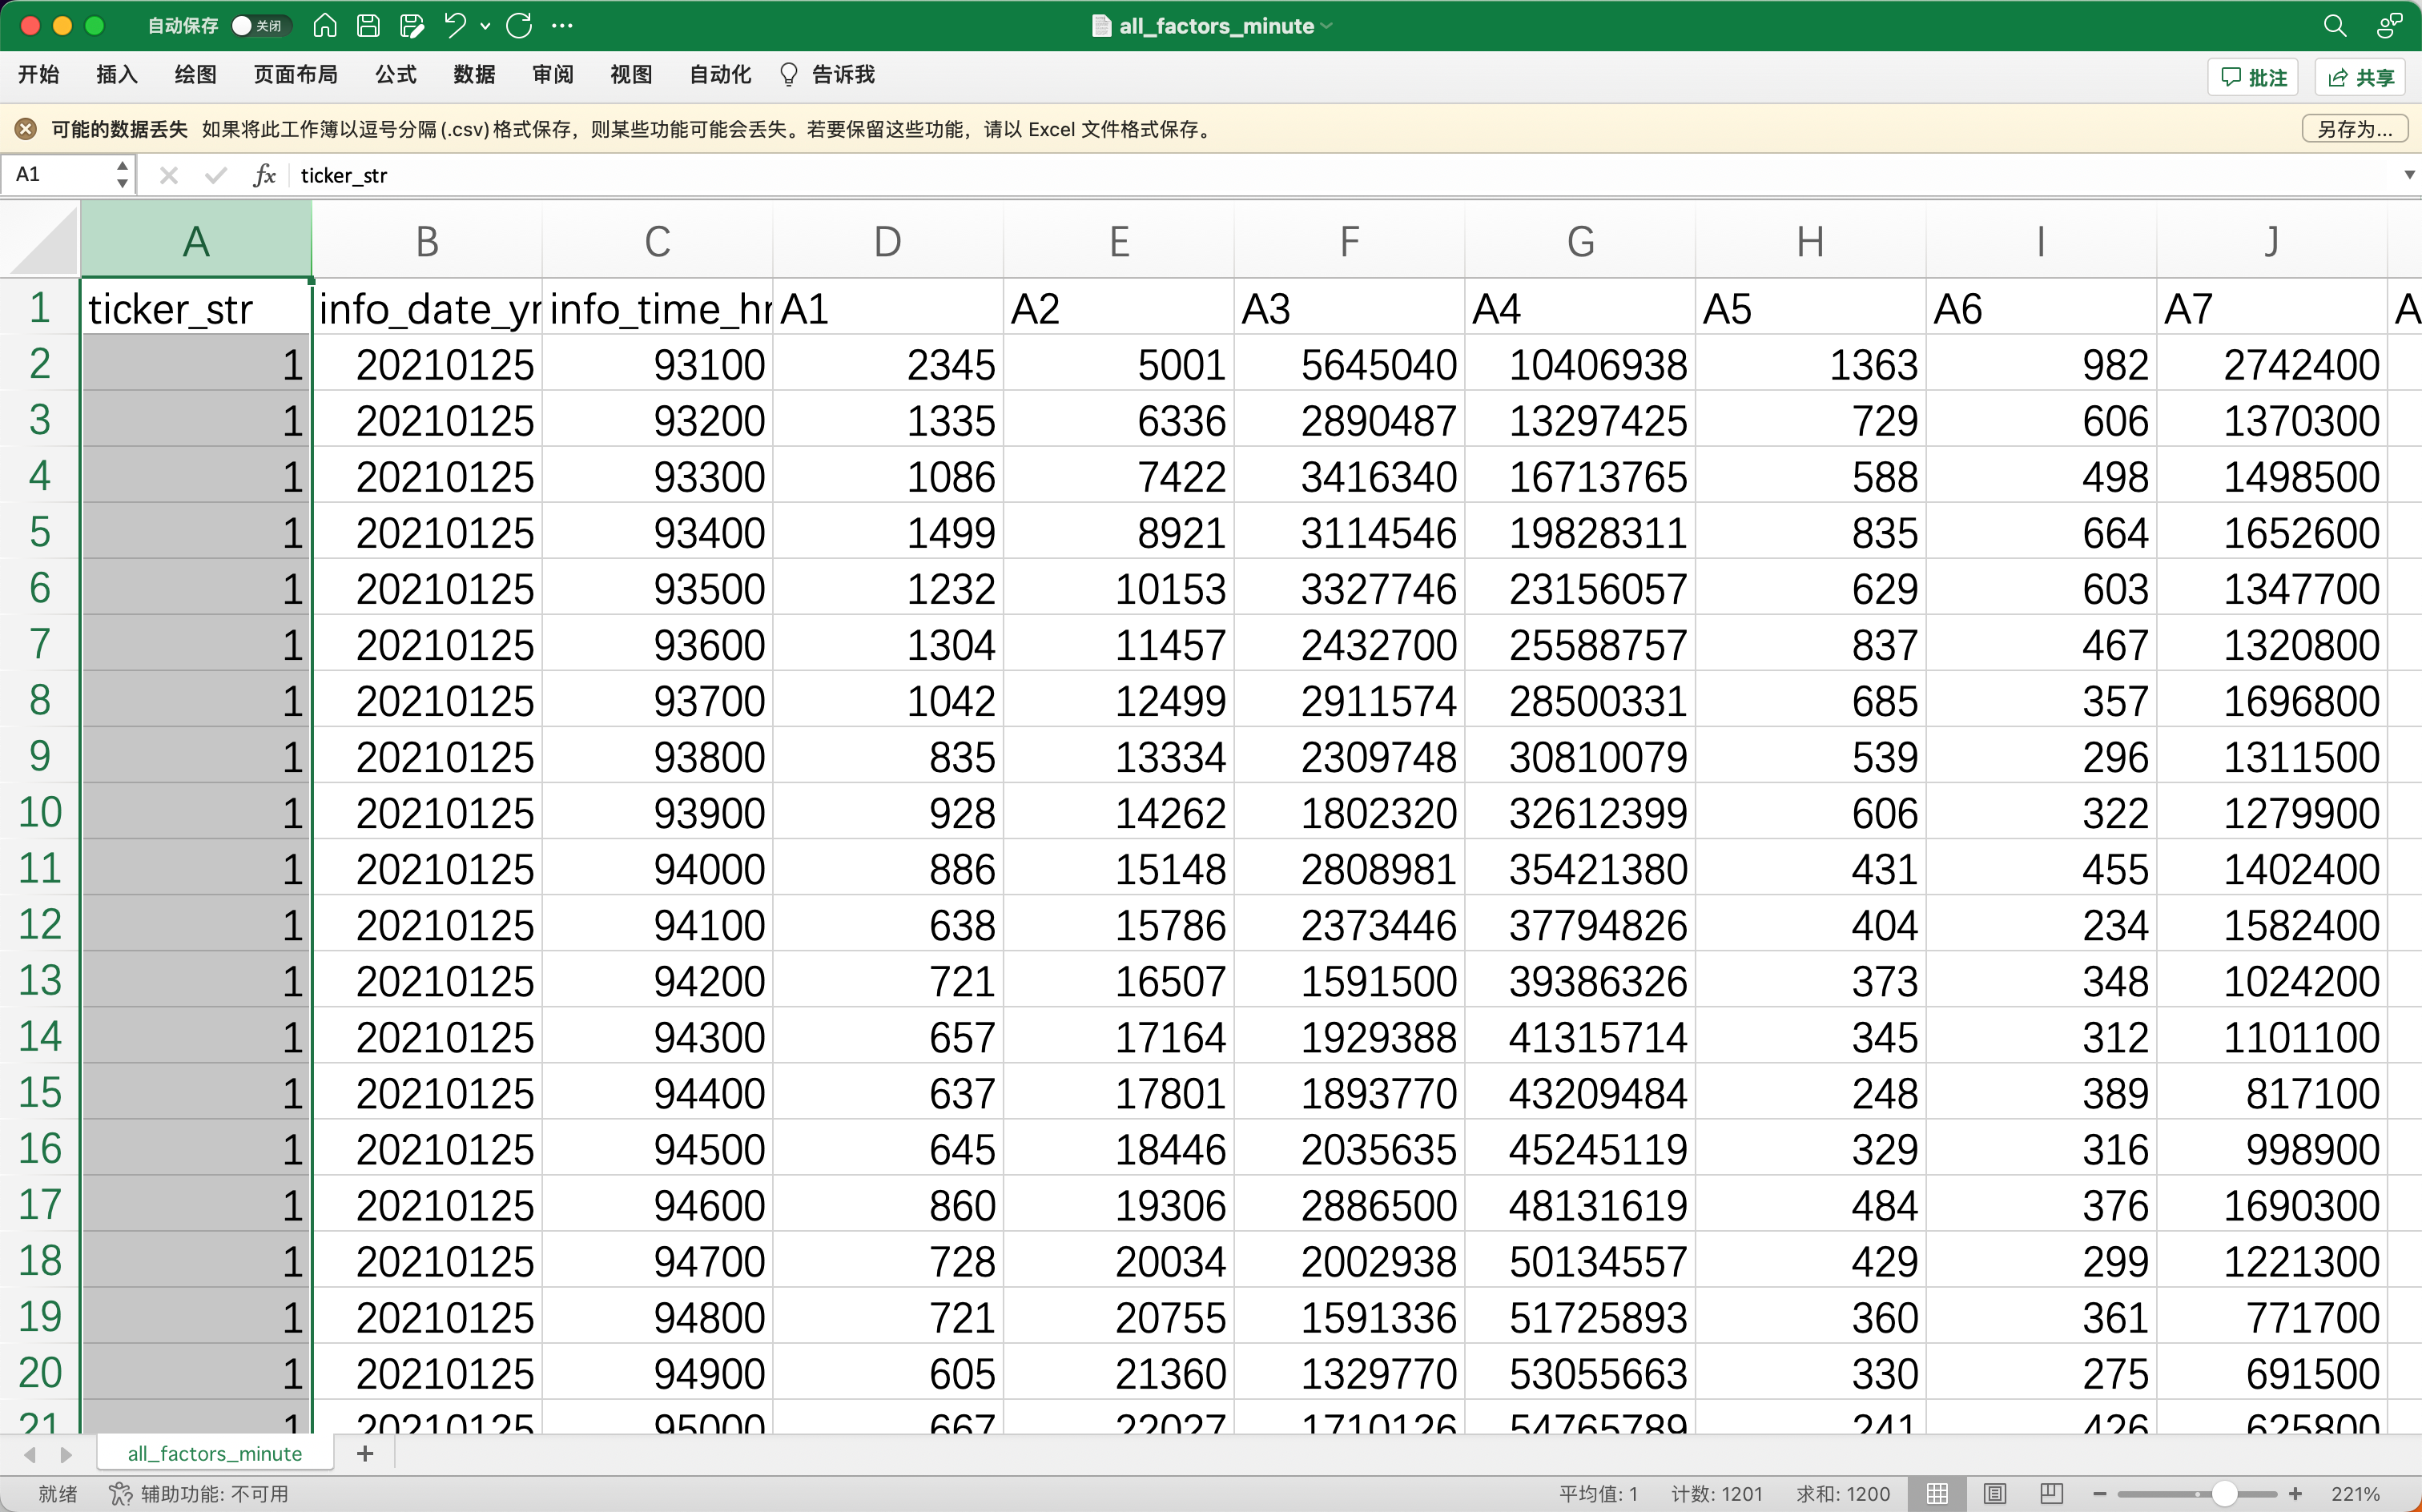Expand the undo history dropdown arrow
2422x1512 pixels.
click(486, 26)
